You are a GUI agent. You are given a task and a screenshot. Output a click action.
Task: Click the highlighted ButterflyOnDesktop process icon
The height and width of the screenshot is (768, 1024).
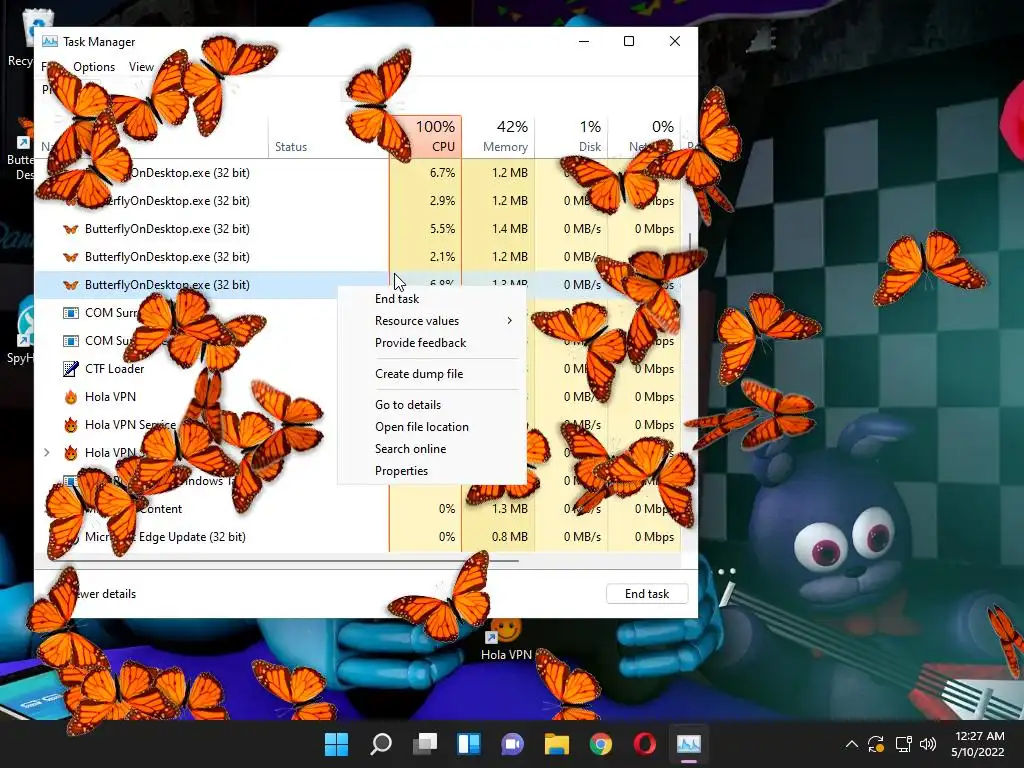[x=71, y=285]
